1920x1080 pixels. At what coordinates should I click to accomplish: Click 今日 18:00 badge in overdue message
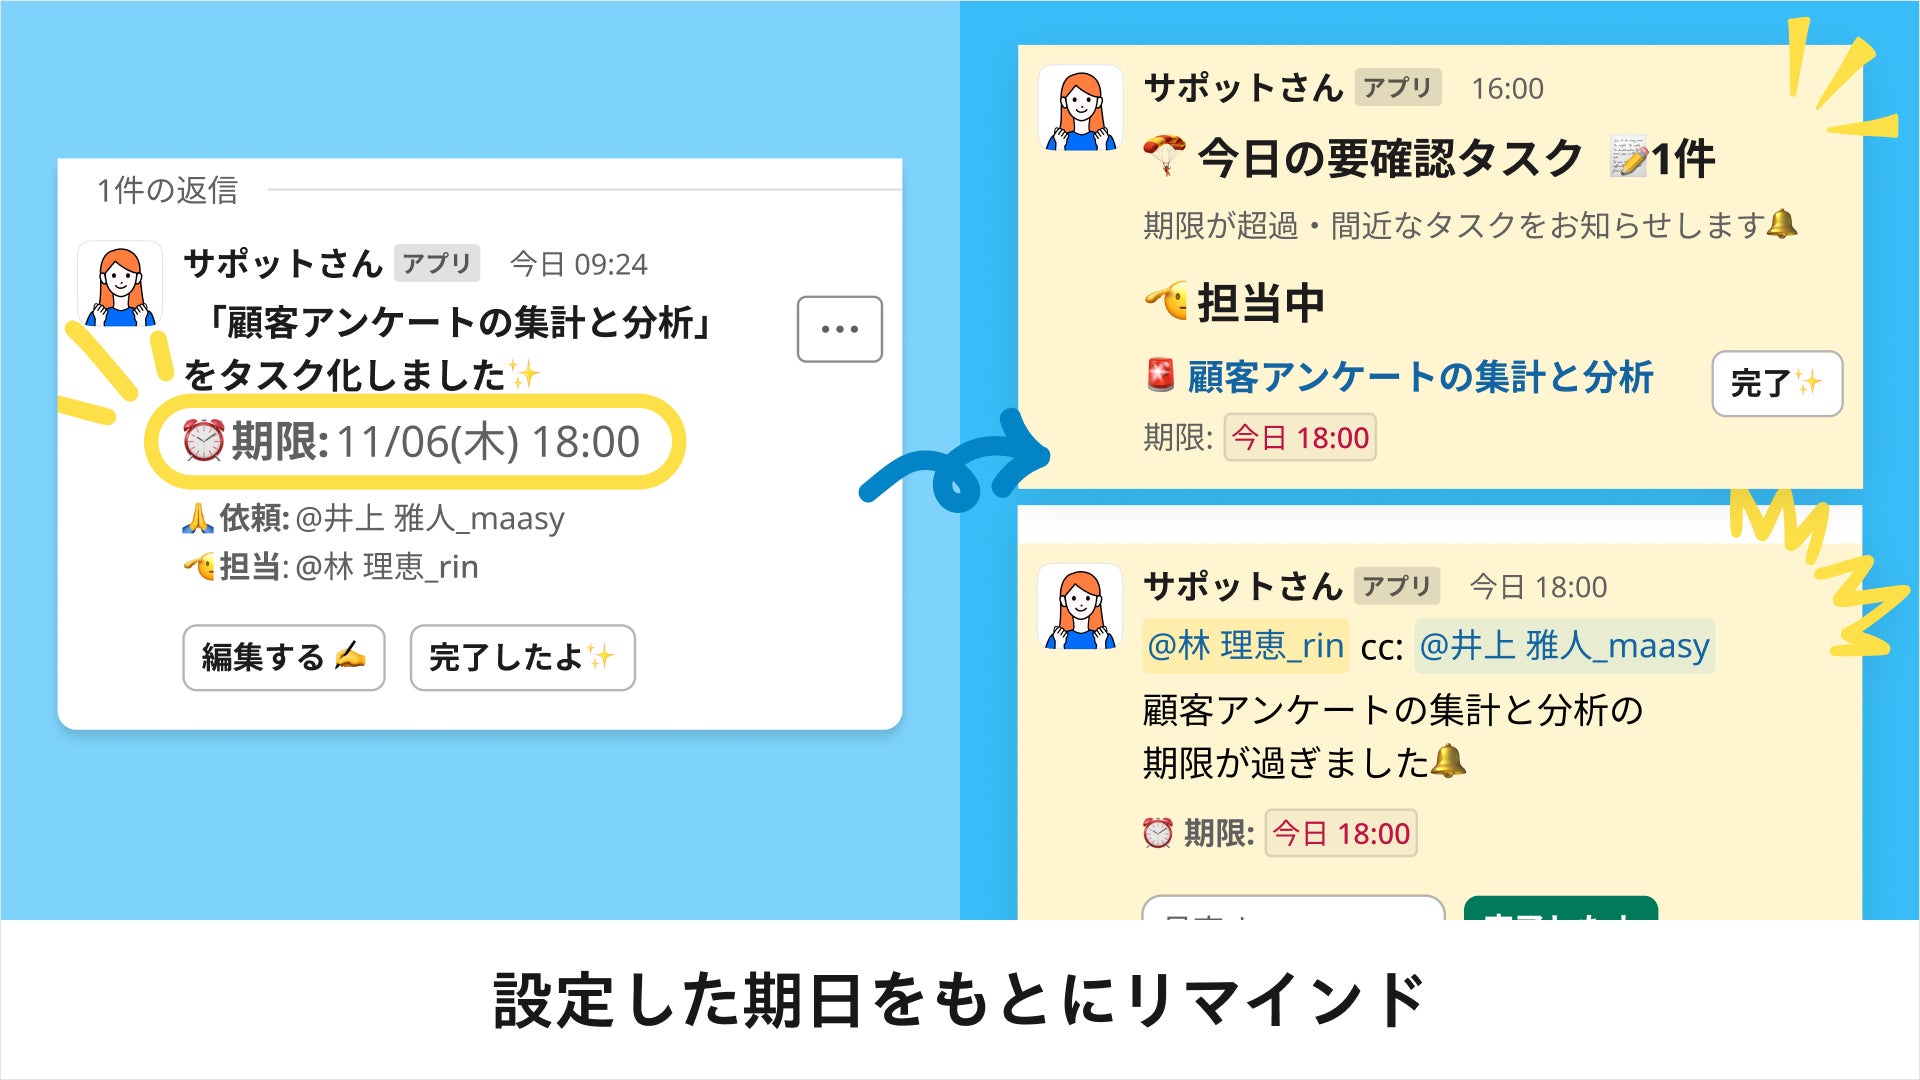tap(1341, 833)
